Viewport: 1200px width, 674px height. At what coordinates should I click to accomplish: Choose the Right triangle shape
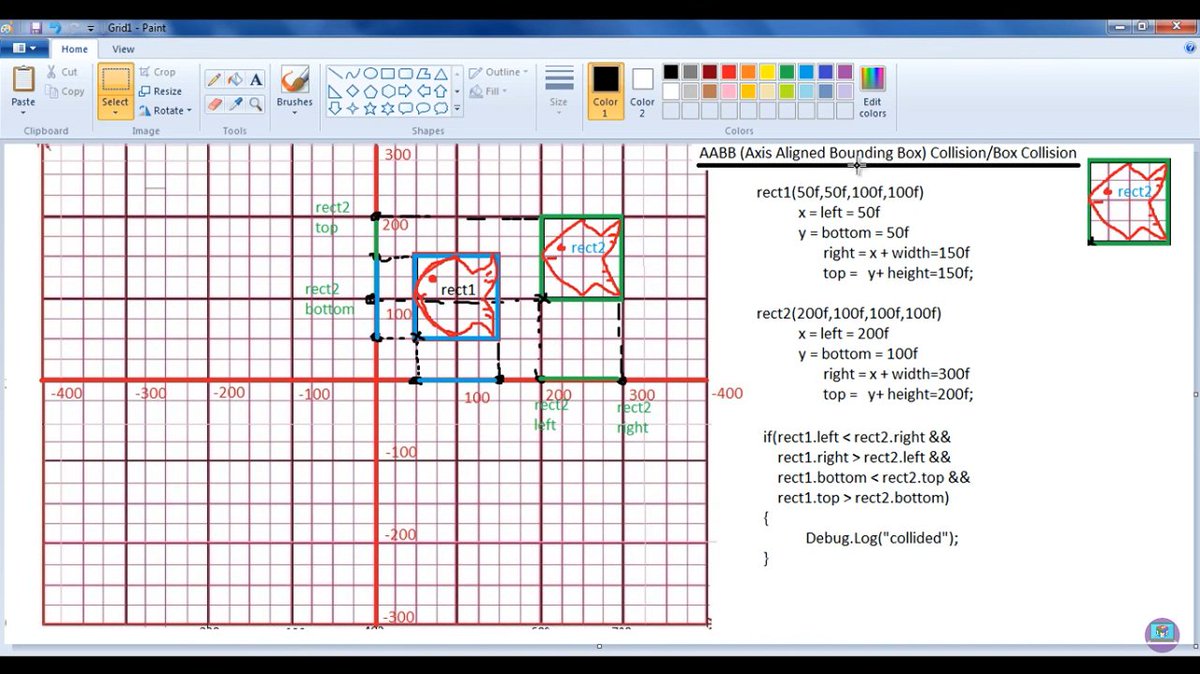(335, 91)
